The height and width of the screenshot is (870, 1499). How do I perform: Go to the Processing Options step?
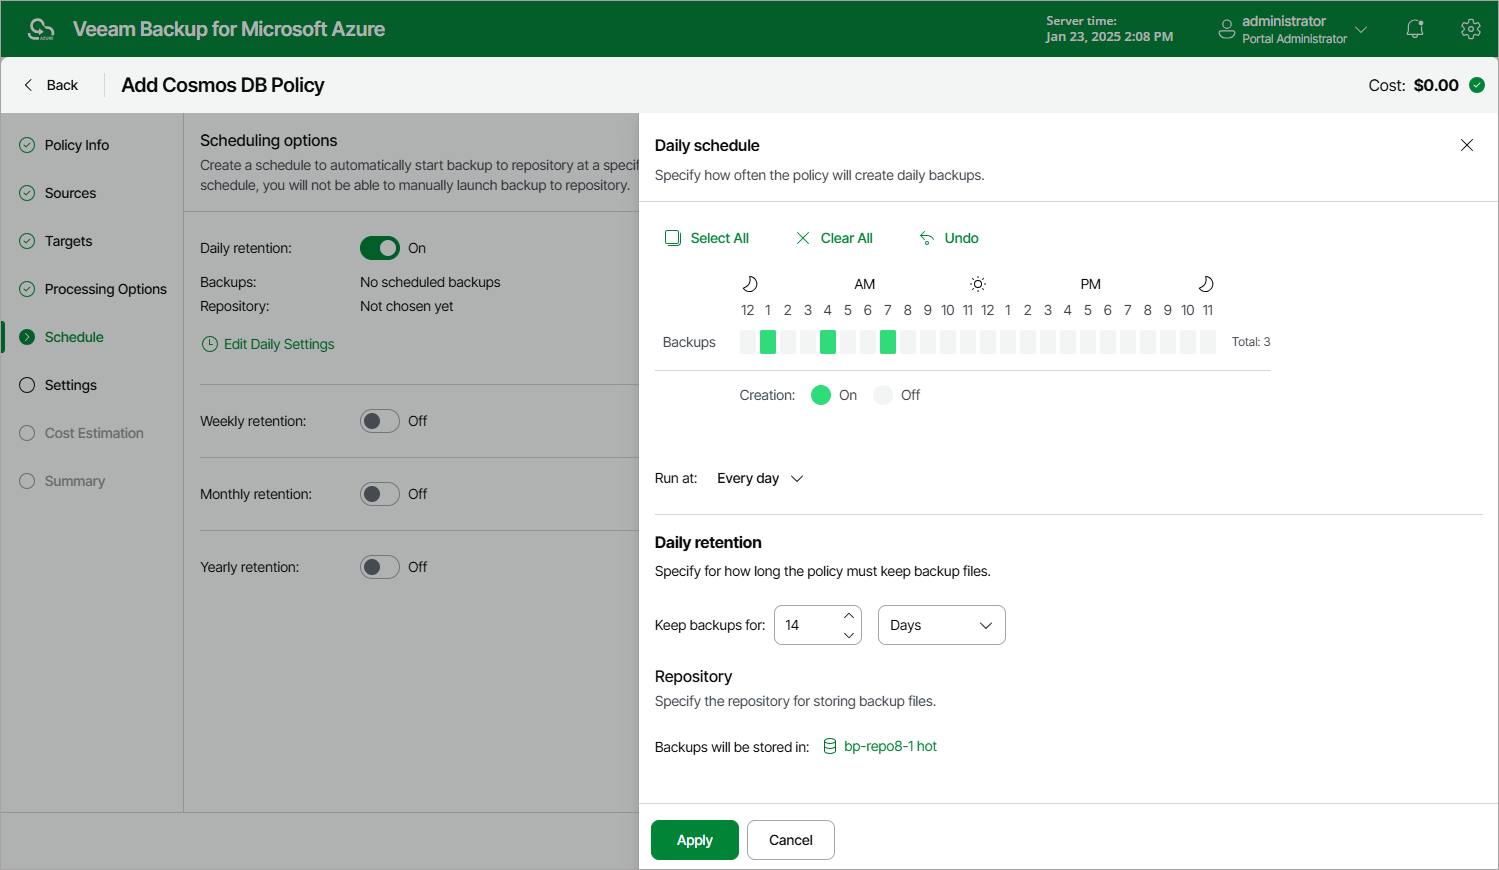106,289
